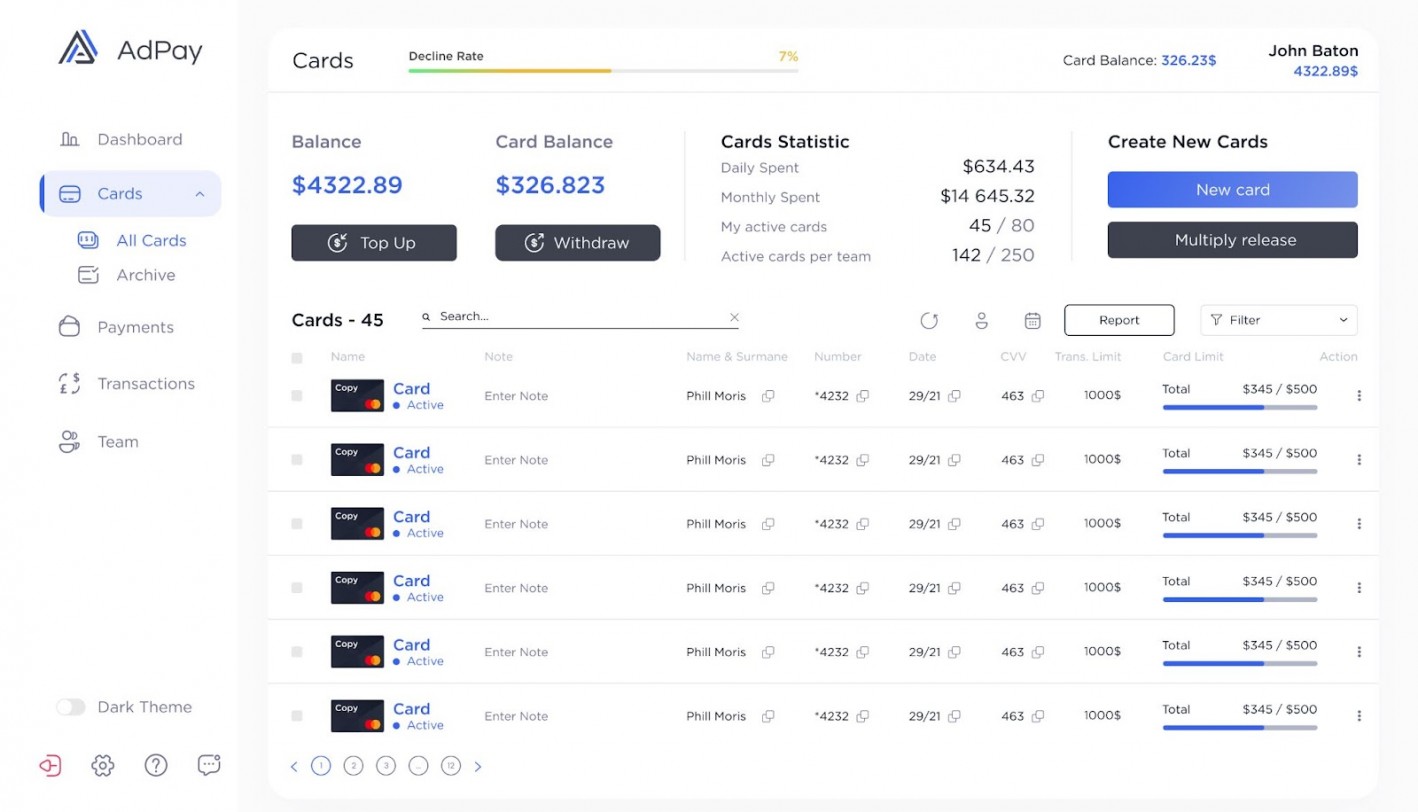Screen dimensions: 1418x812
Task: Copy card number *4232 in first row
Action: 862,396
